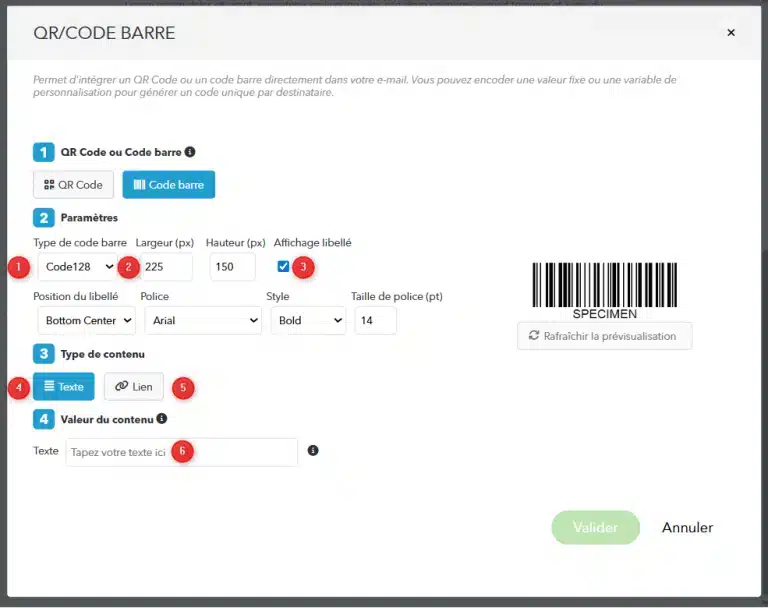Click the QR/CODE BARRE dialog title
The image size is (768, 608).
click(104, 33)
